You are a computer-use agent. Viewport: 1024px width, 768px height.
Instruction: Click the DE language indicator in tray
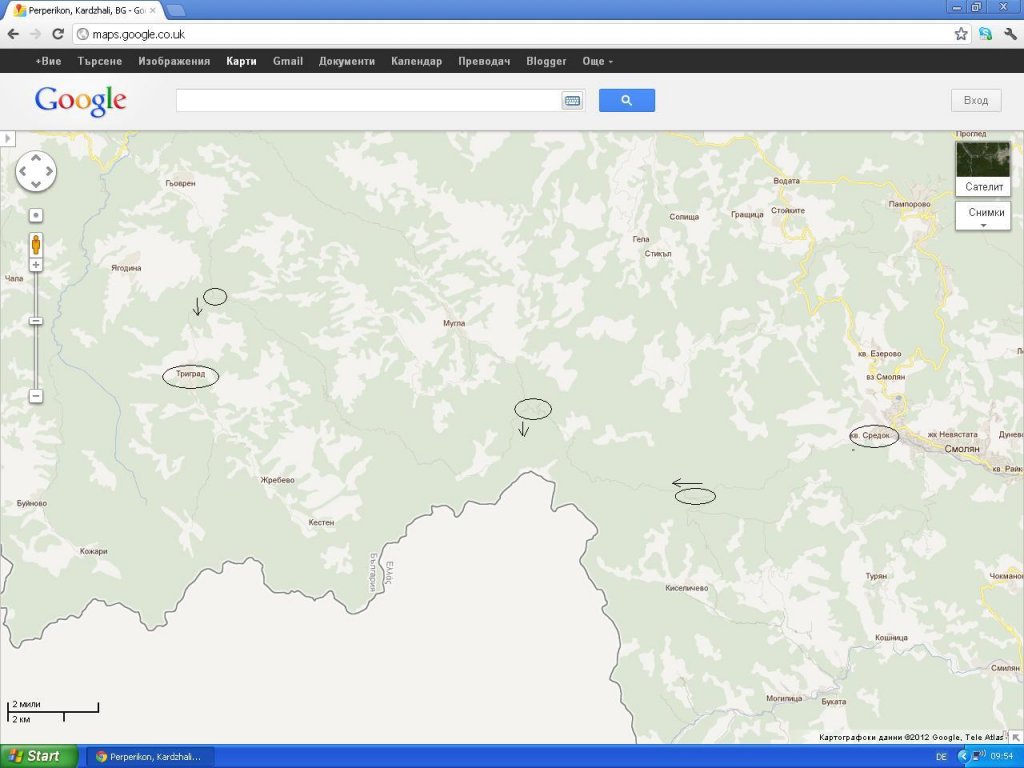(x=941, y=756)
